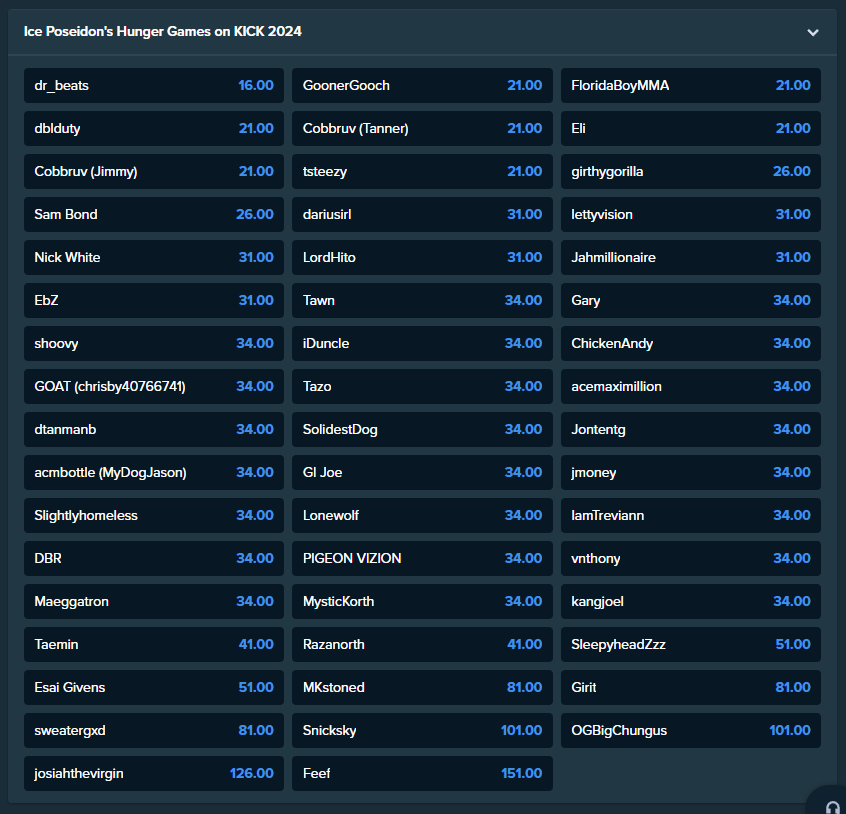Bet on shoovy at 34.00
This screenshot has width=846, height=814.
(154, 344)
